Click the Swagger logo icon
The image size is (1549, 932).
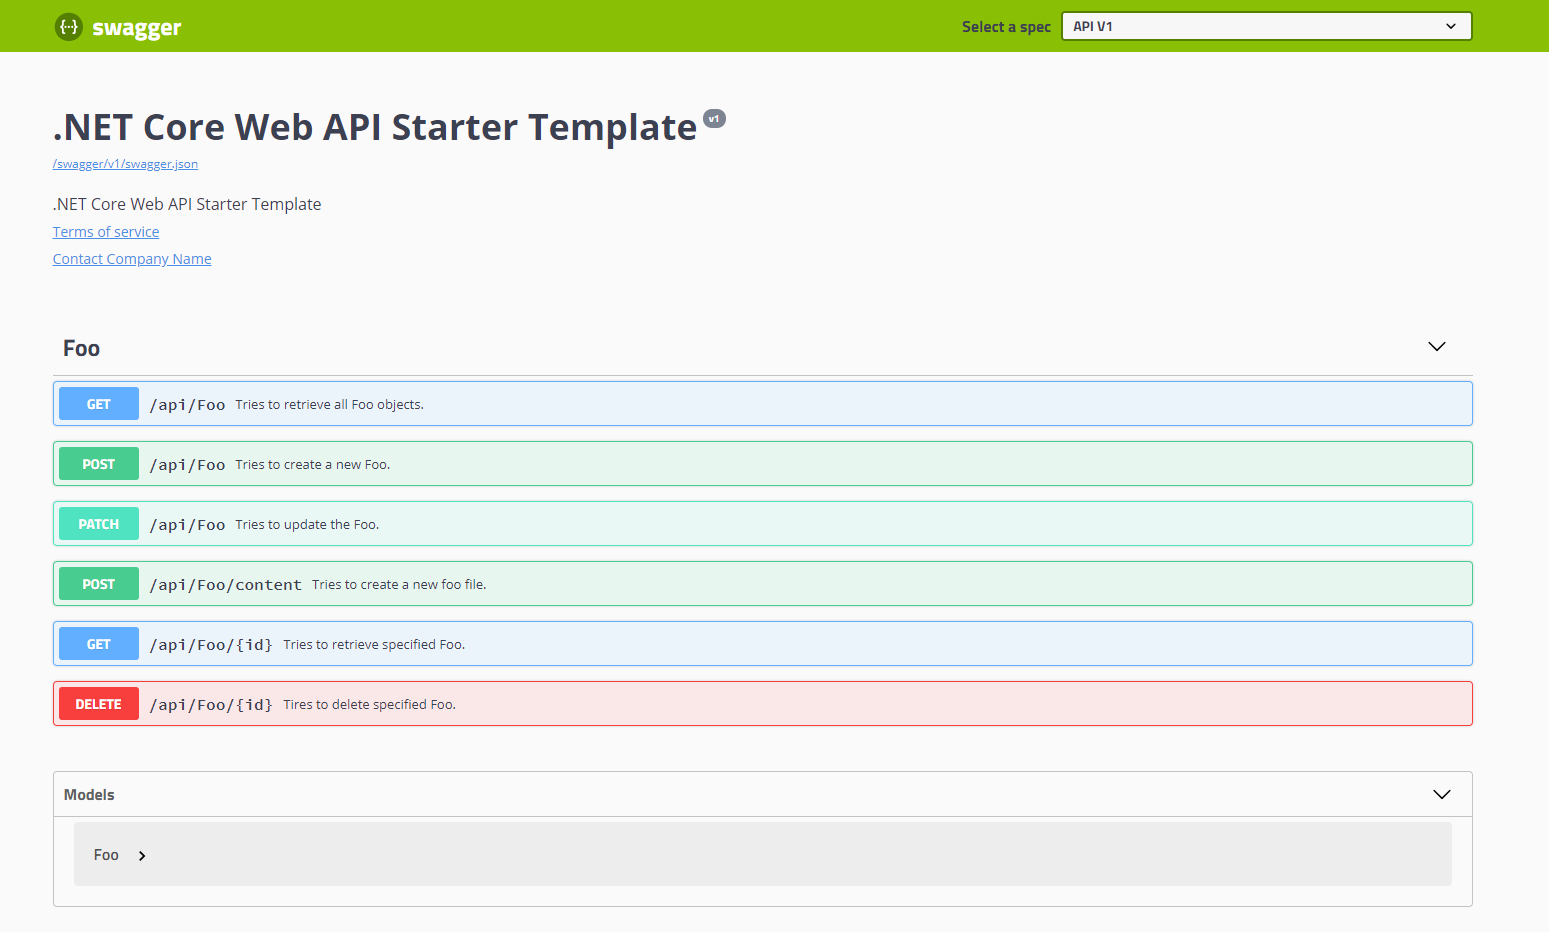(x=68, y=27)
